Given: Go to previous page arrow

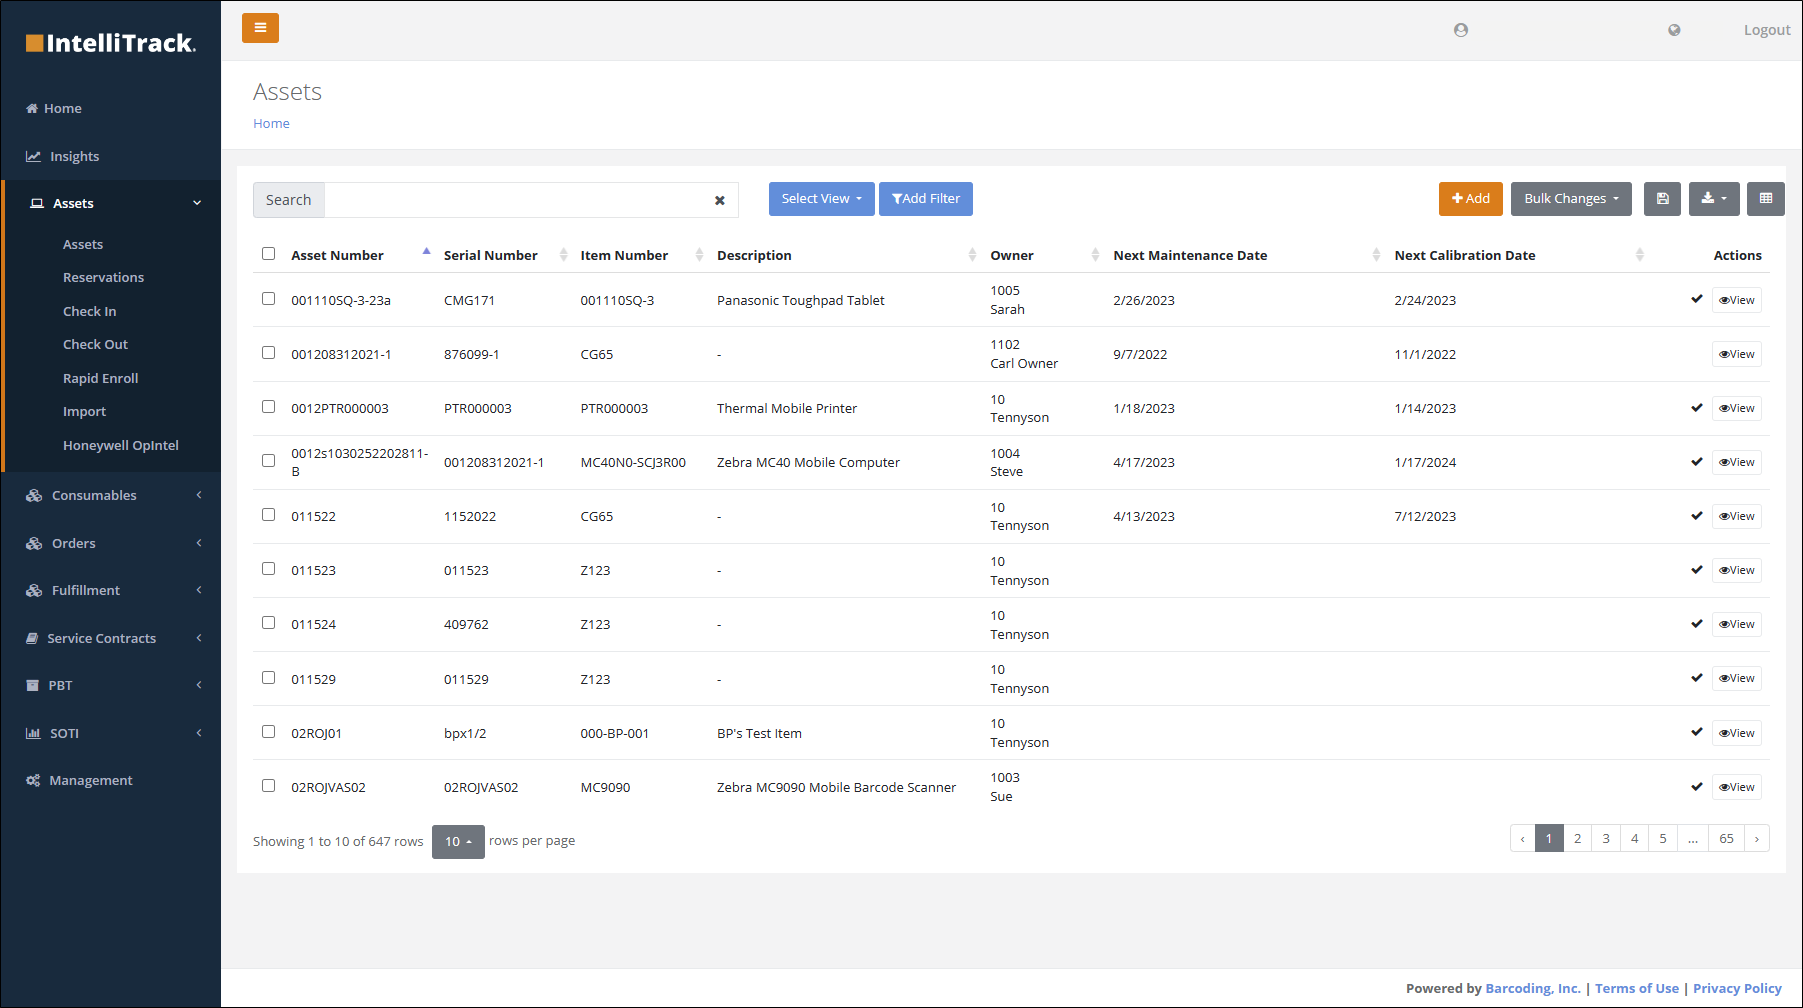Looking at the screenshot, I should [1523, 839].
